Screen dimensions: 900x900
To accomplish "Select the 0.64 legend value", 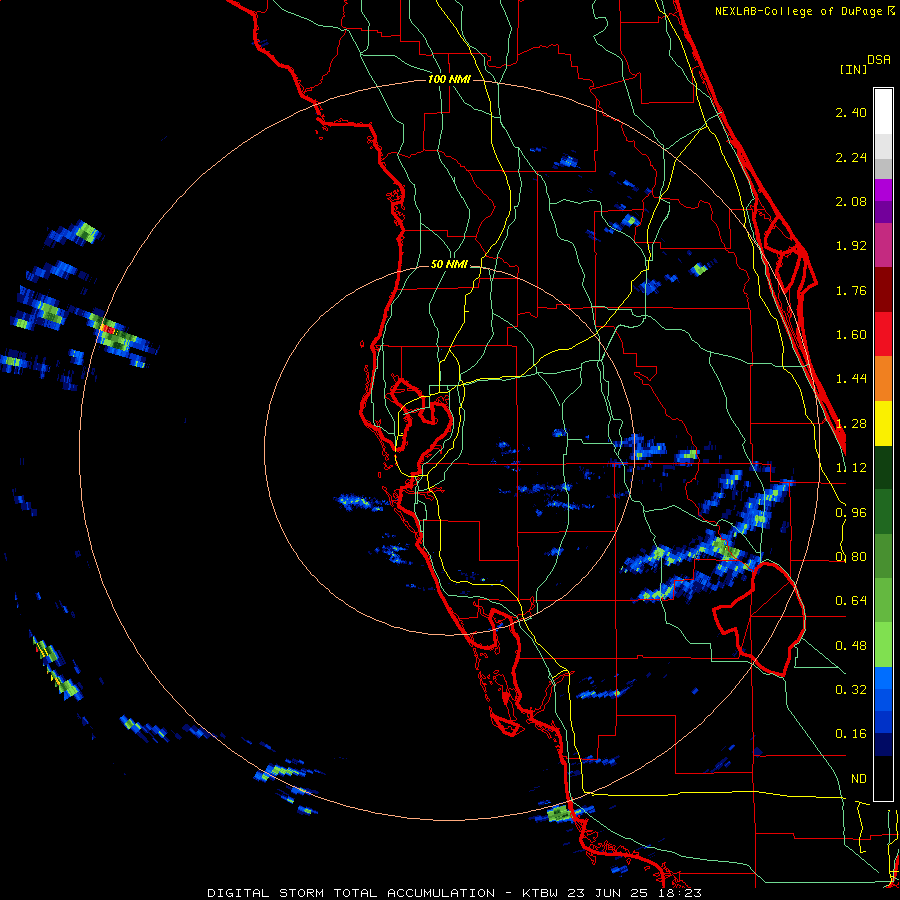I will tap(851, 601).
